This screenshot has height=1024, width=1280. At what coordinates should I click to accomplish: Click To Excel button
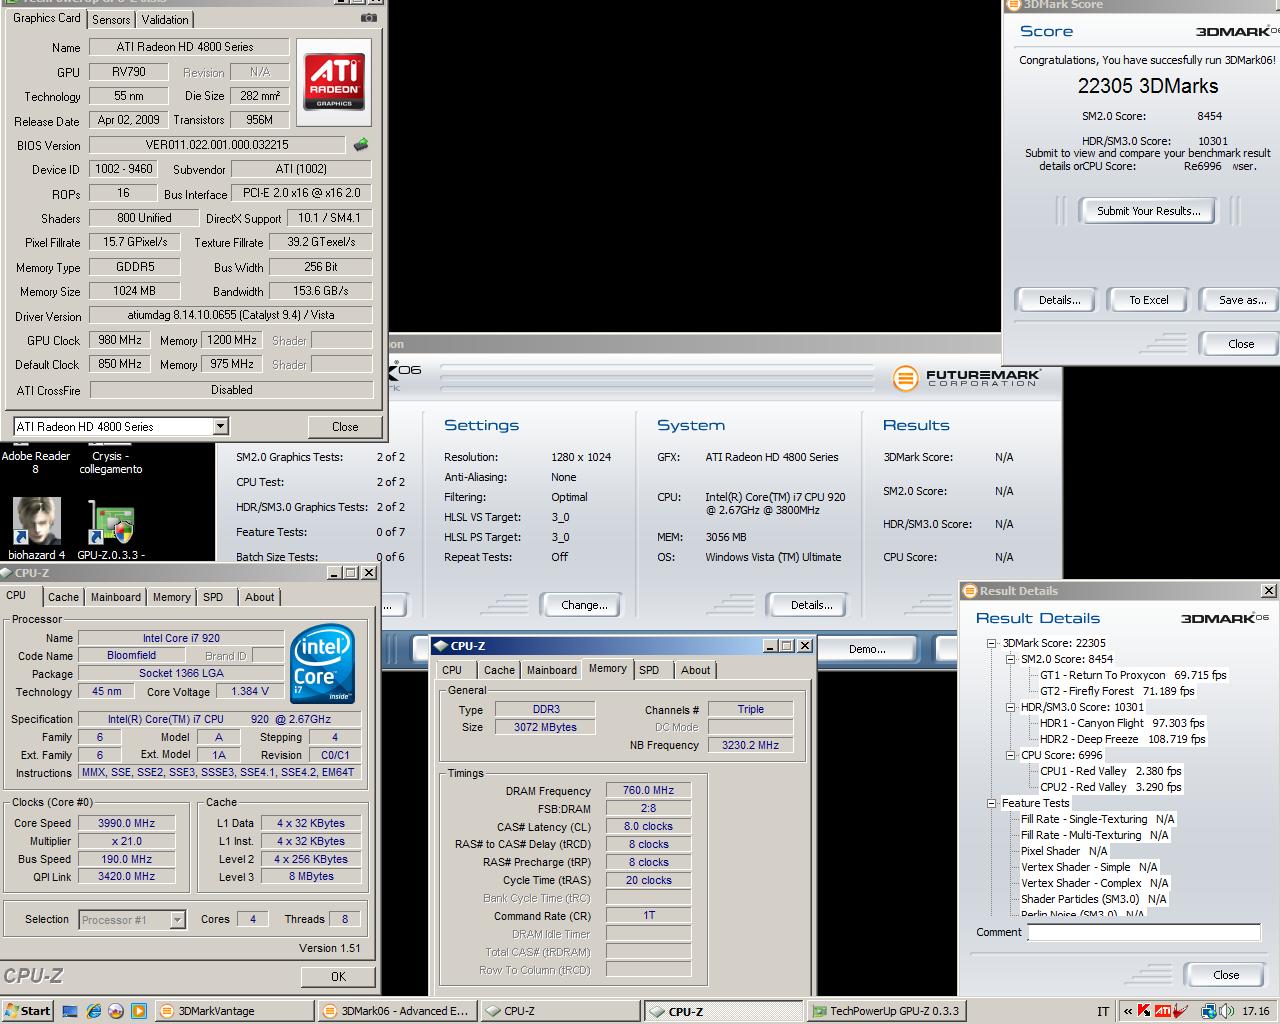coord(1149,300)
